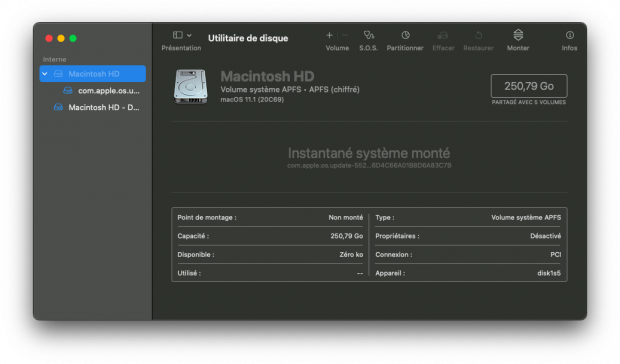Select Macintosh HD - D... data volume
This screenshot has width=620, height=364.
tap(93, 108)
